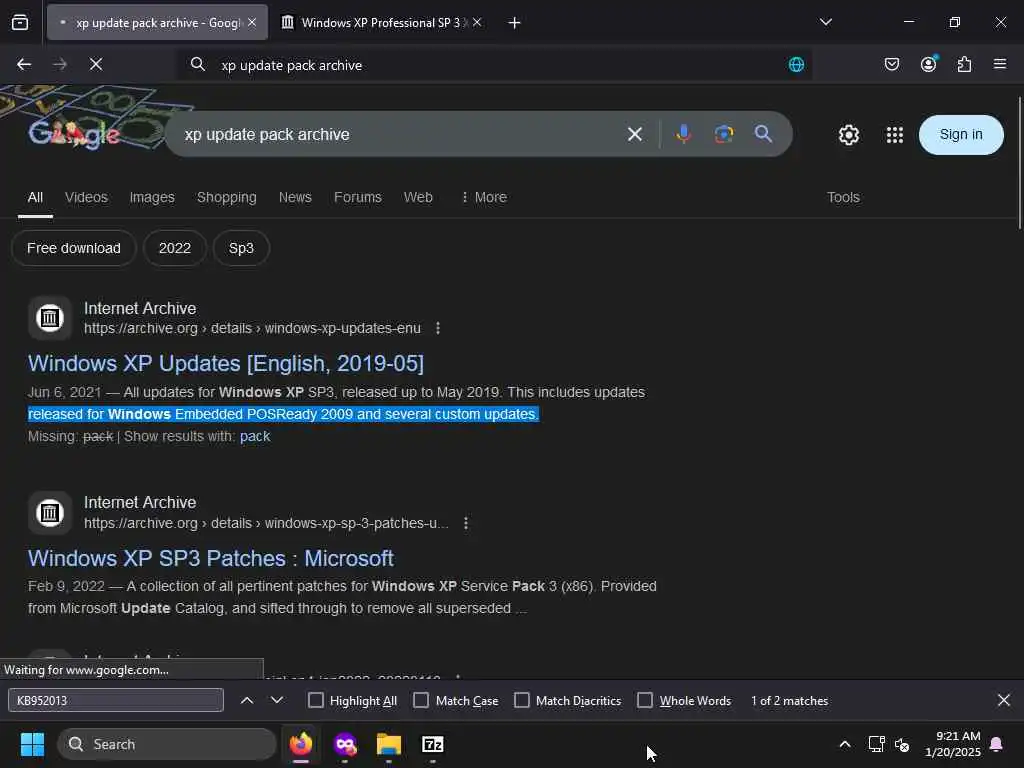Close the 'Windows XP Professional SP 3' tab
Image resolution: width=1024 pixels, height=768 pixels.
pos(477,23)
